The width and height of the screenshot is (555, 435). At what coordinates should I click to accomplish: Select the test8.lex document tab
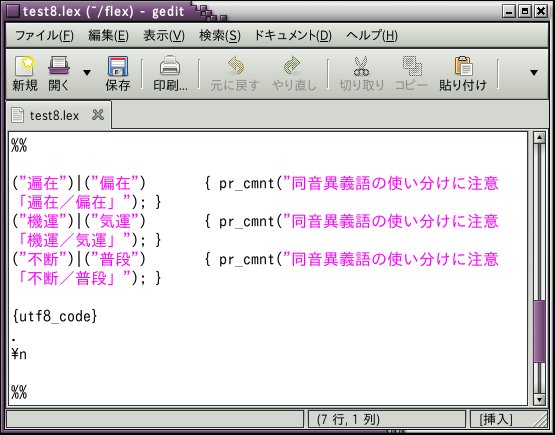(x=54, y=115)
